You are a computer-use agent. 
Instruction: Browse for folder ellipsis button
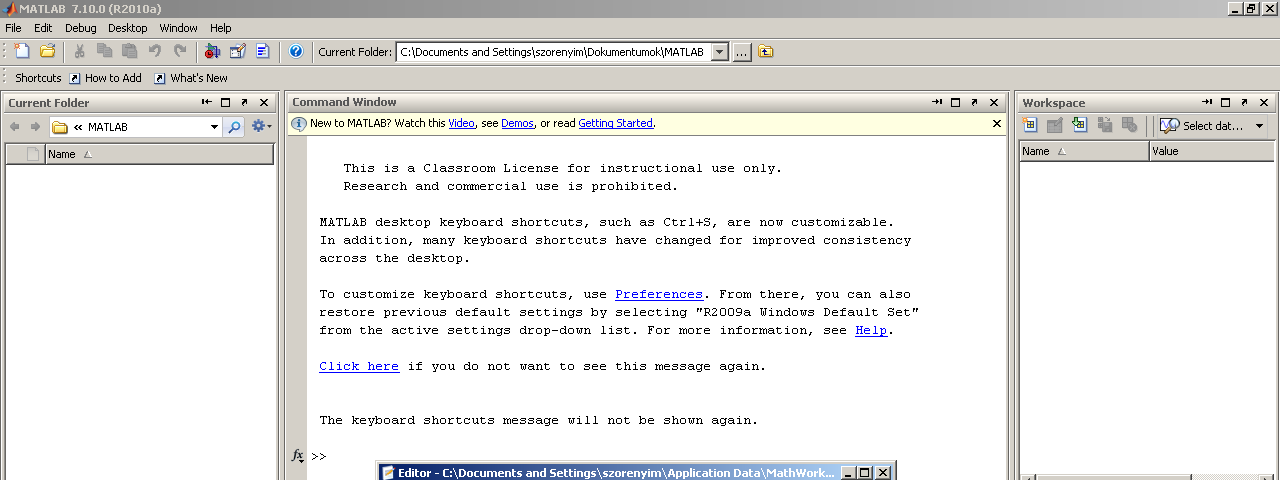tap(742, 52)
